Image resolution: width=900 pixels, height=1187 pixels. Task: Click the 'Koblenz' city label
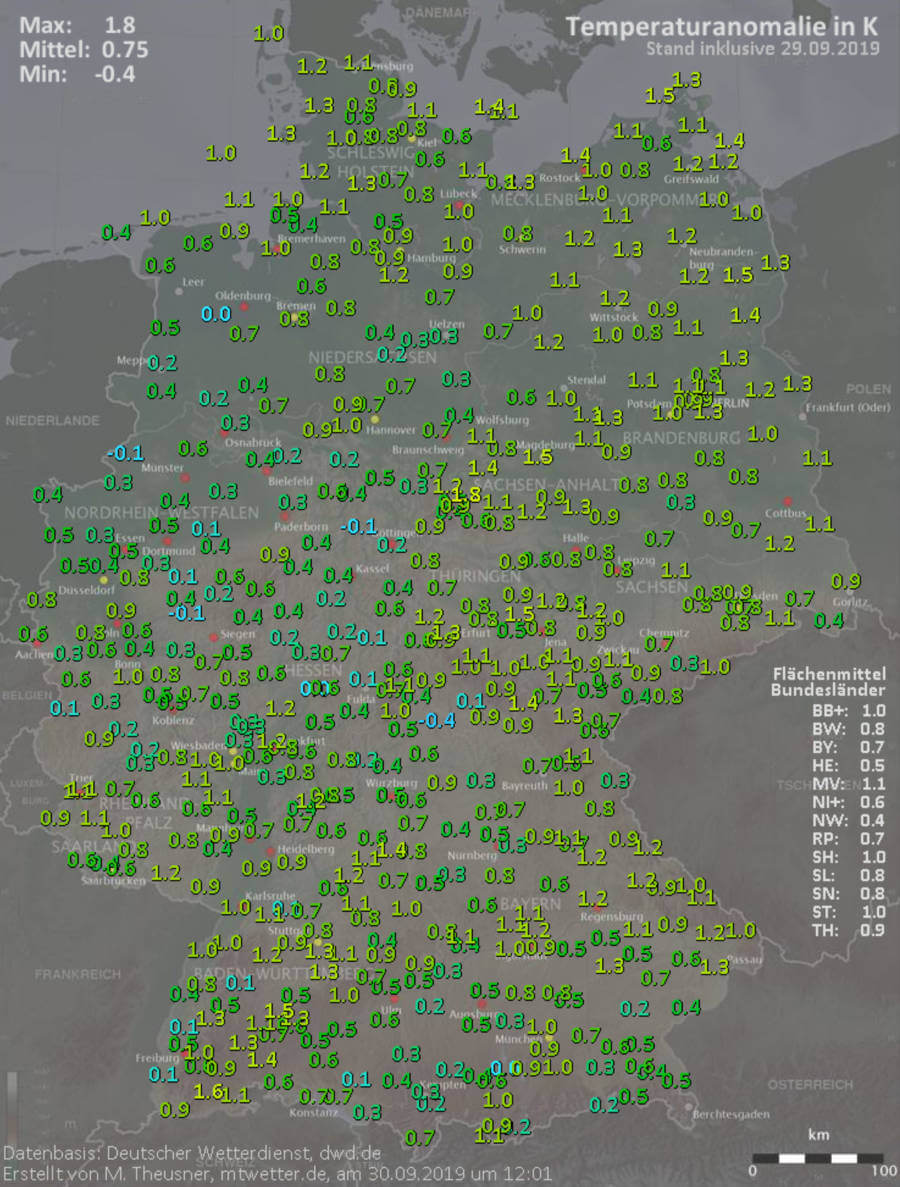pyautogui.click(x=173, y=721)
